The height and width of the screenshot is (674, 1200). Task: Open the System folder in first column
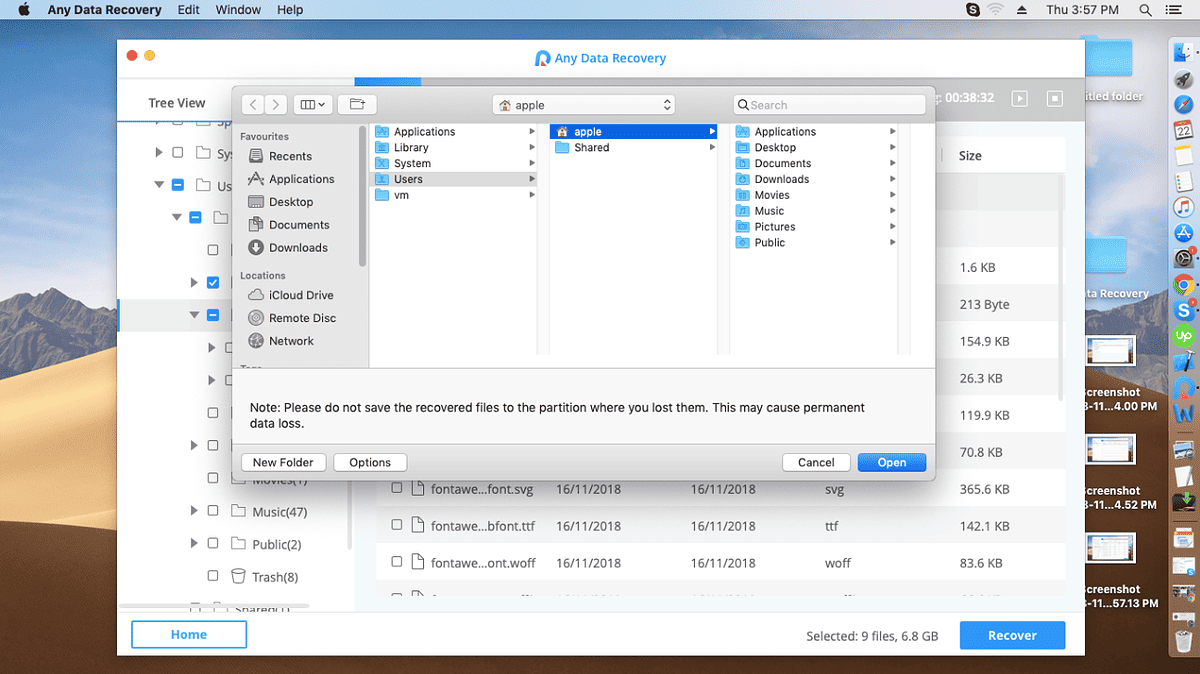[x=455, y=163]
